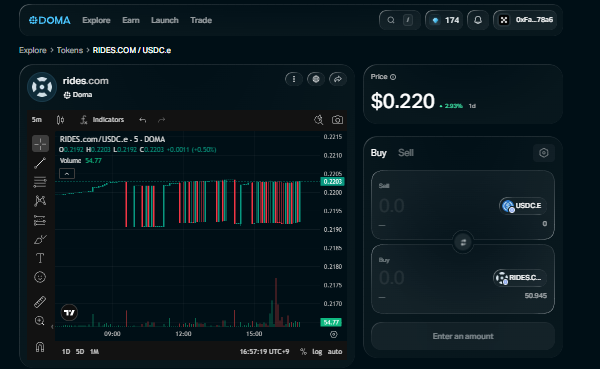Open the notifications bell
Image resolution: width=600 pixels, height=369 pixels.
(x=478, y=20)
